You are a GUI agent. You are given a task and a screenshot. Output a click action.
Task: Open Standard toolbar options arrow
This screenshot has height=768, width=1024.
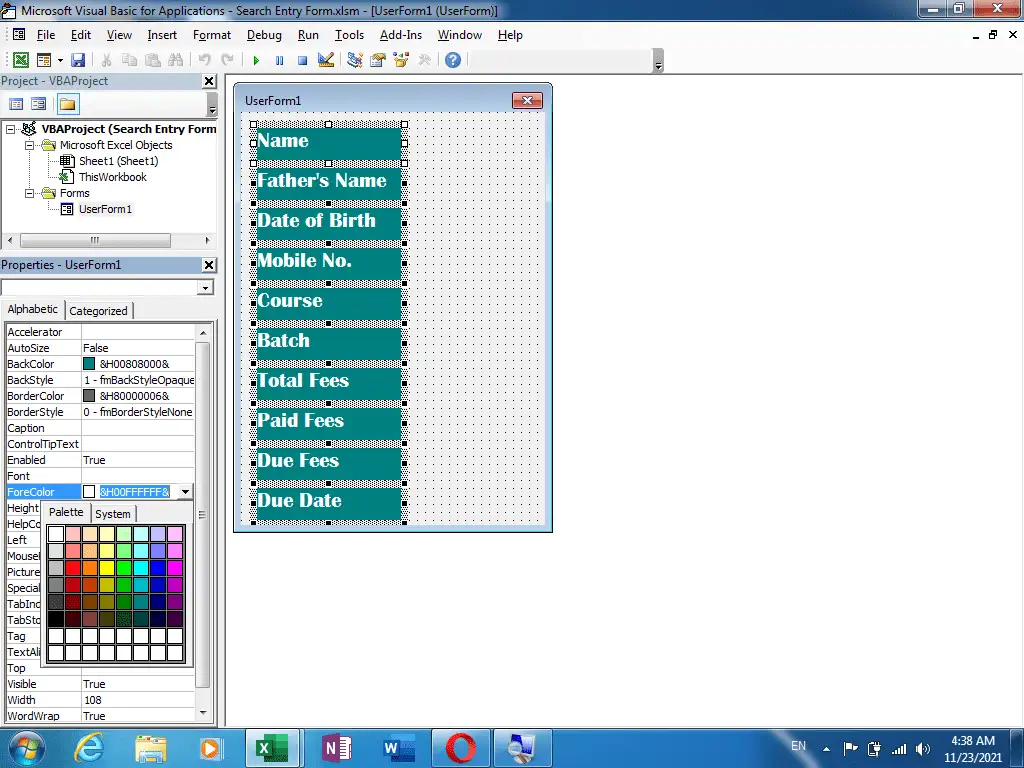tap(658, 61)
